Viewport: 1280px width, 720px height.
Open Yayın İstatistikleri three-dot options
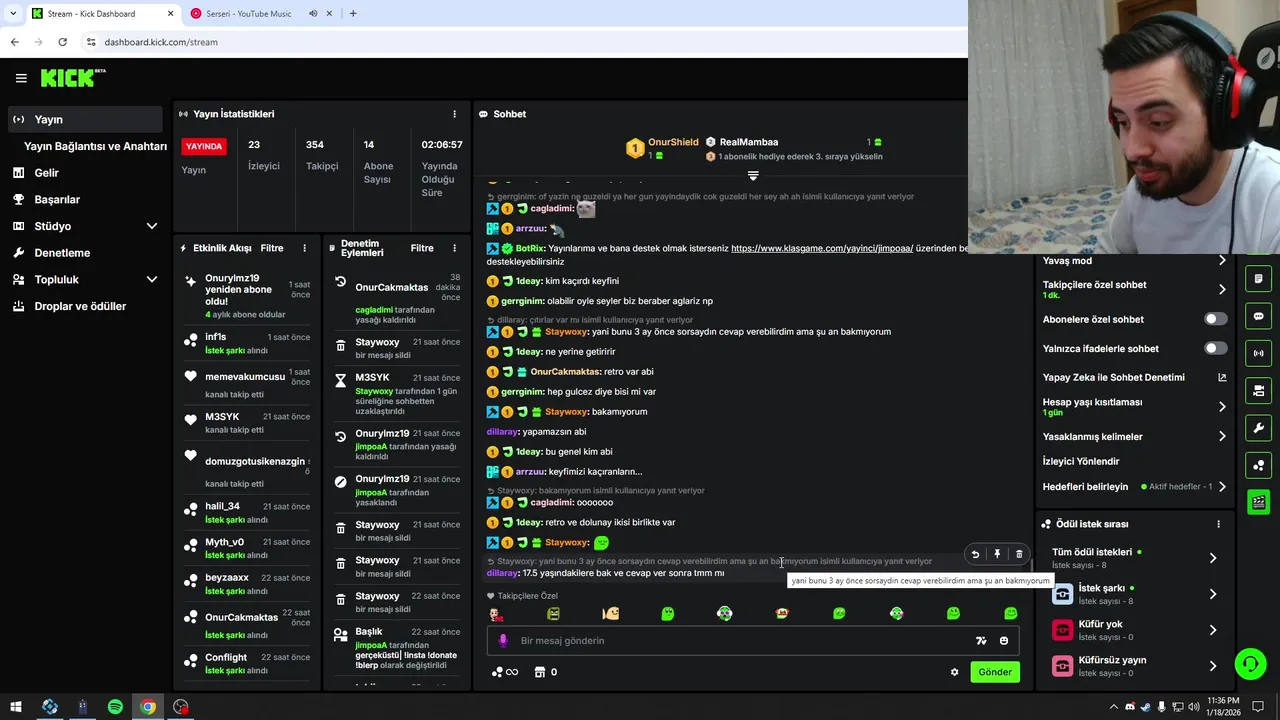point(454,114)
